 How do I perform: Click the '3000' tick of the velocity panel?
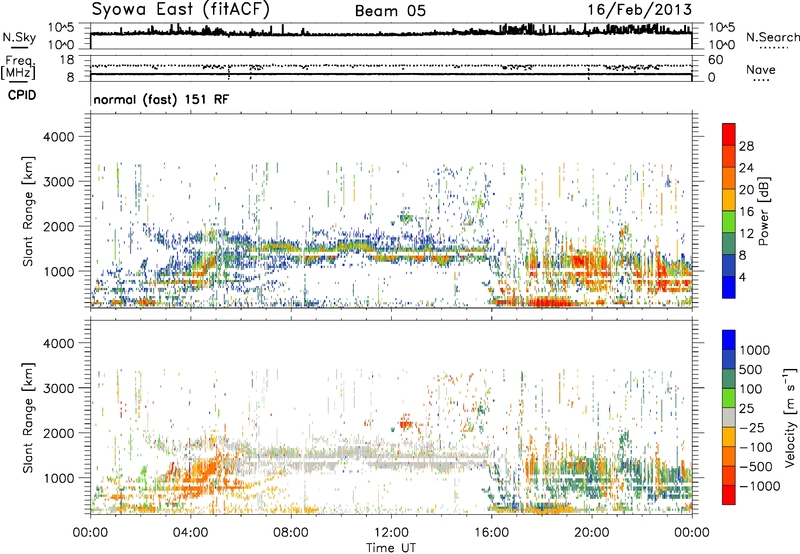59,388
